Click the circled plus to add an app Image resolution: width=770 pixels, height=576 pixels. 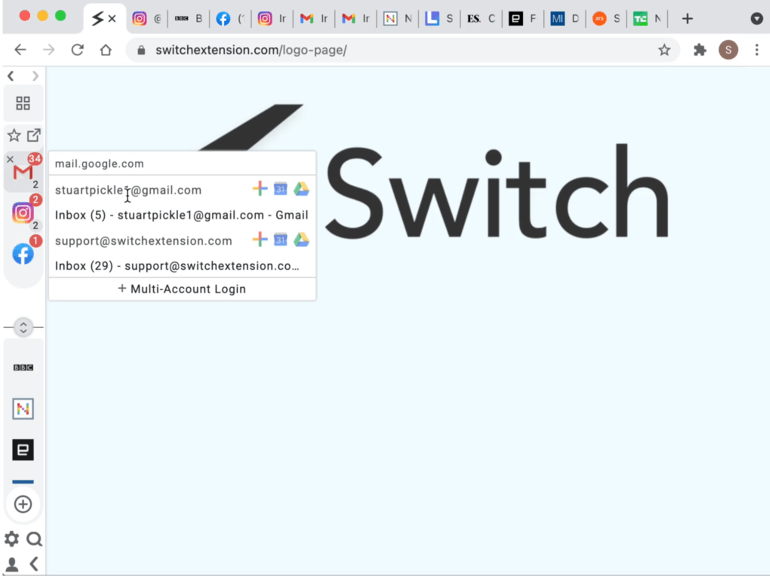(23, 504)
